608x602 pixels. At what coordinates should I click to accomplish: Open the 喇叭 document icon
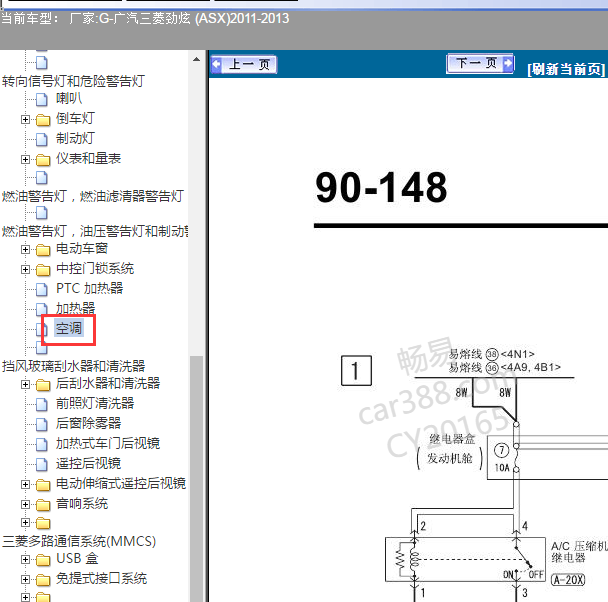(42, 99)
